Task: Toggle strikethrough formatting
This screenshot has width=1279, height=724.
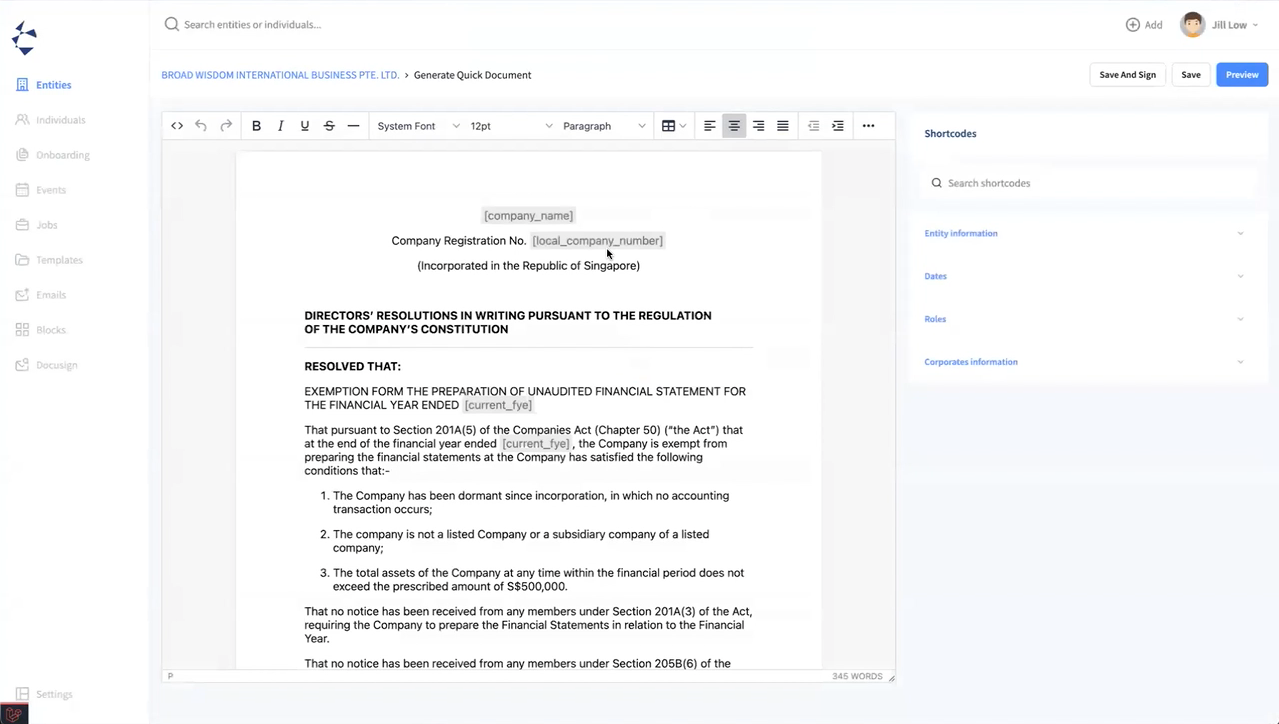Action: point(329,126)
